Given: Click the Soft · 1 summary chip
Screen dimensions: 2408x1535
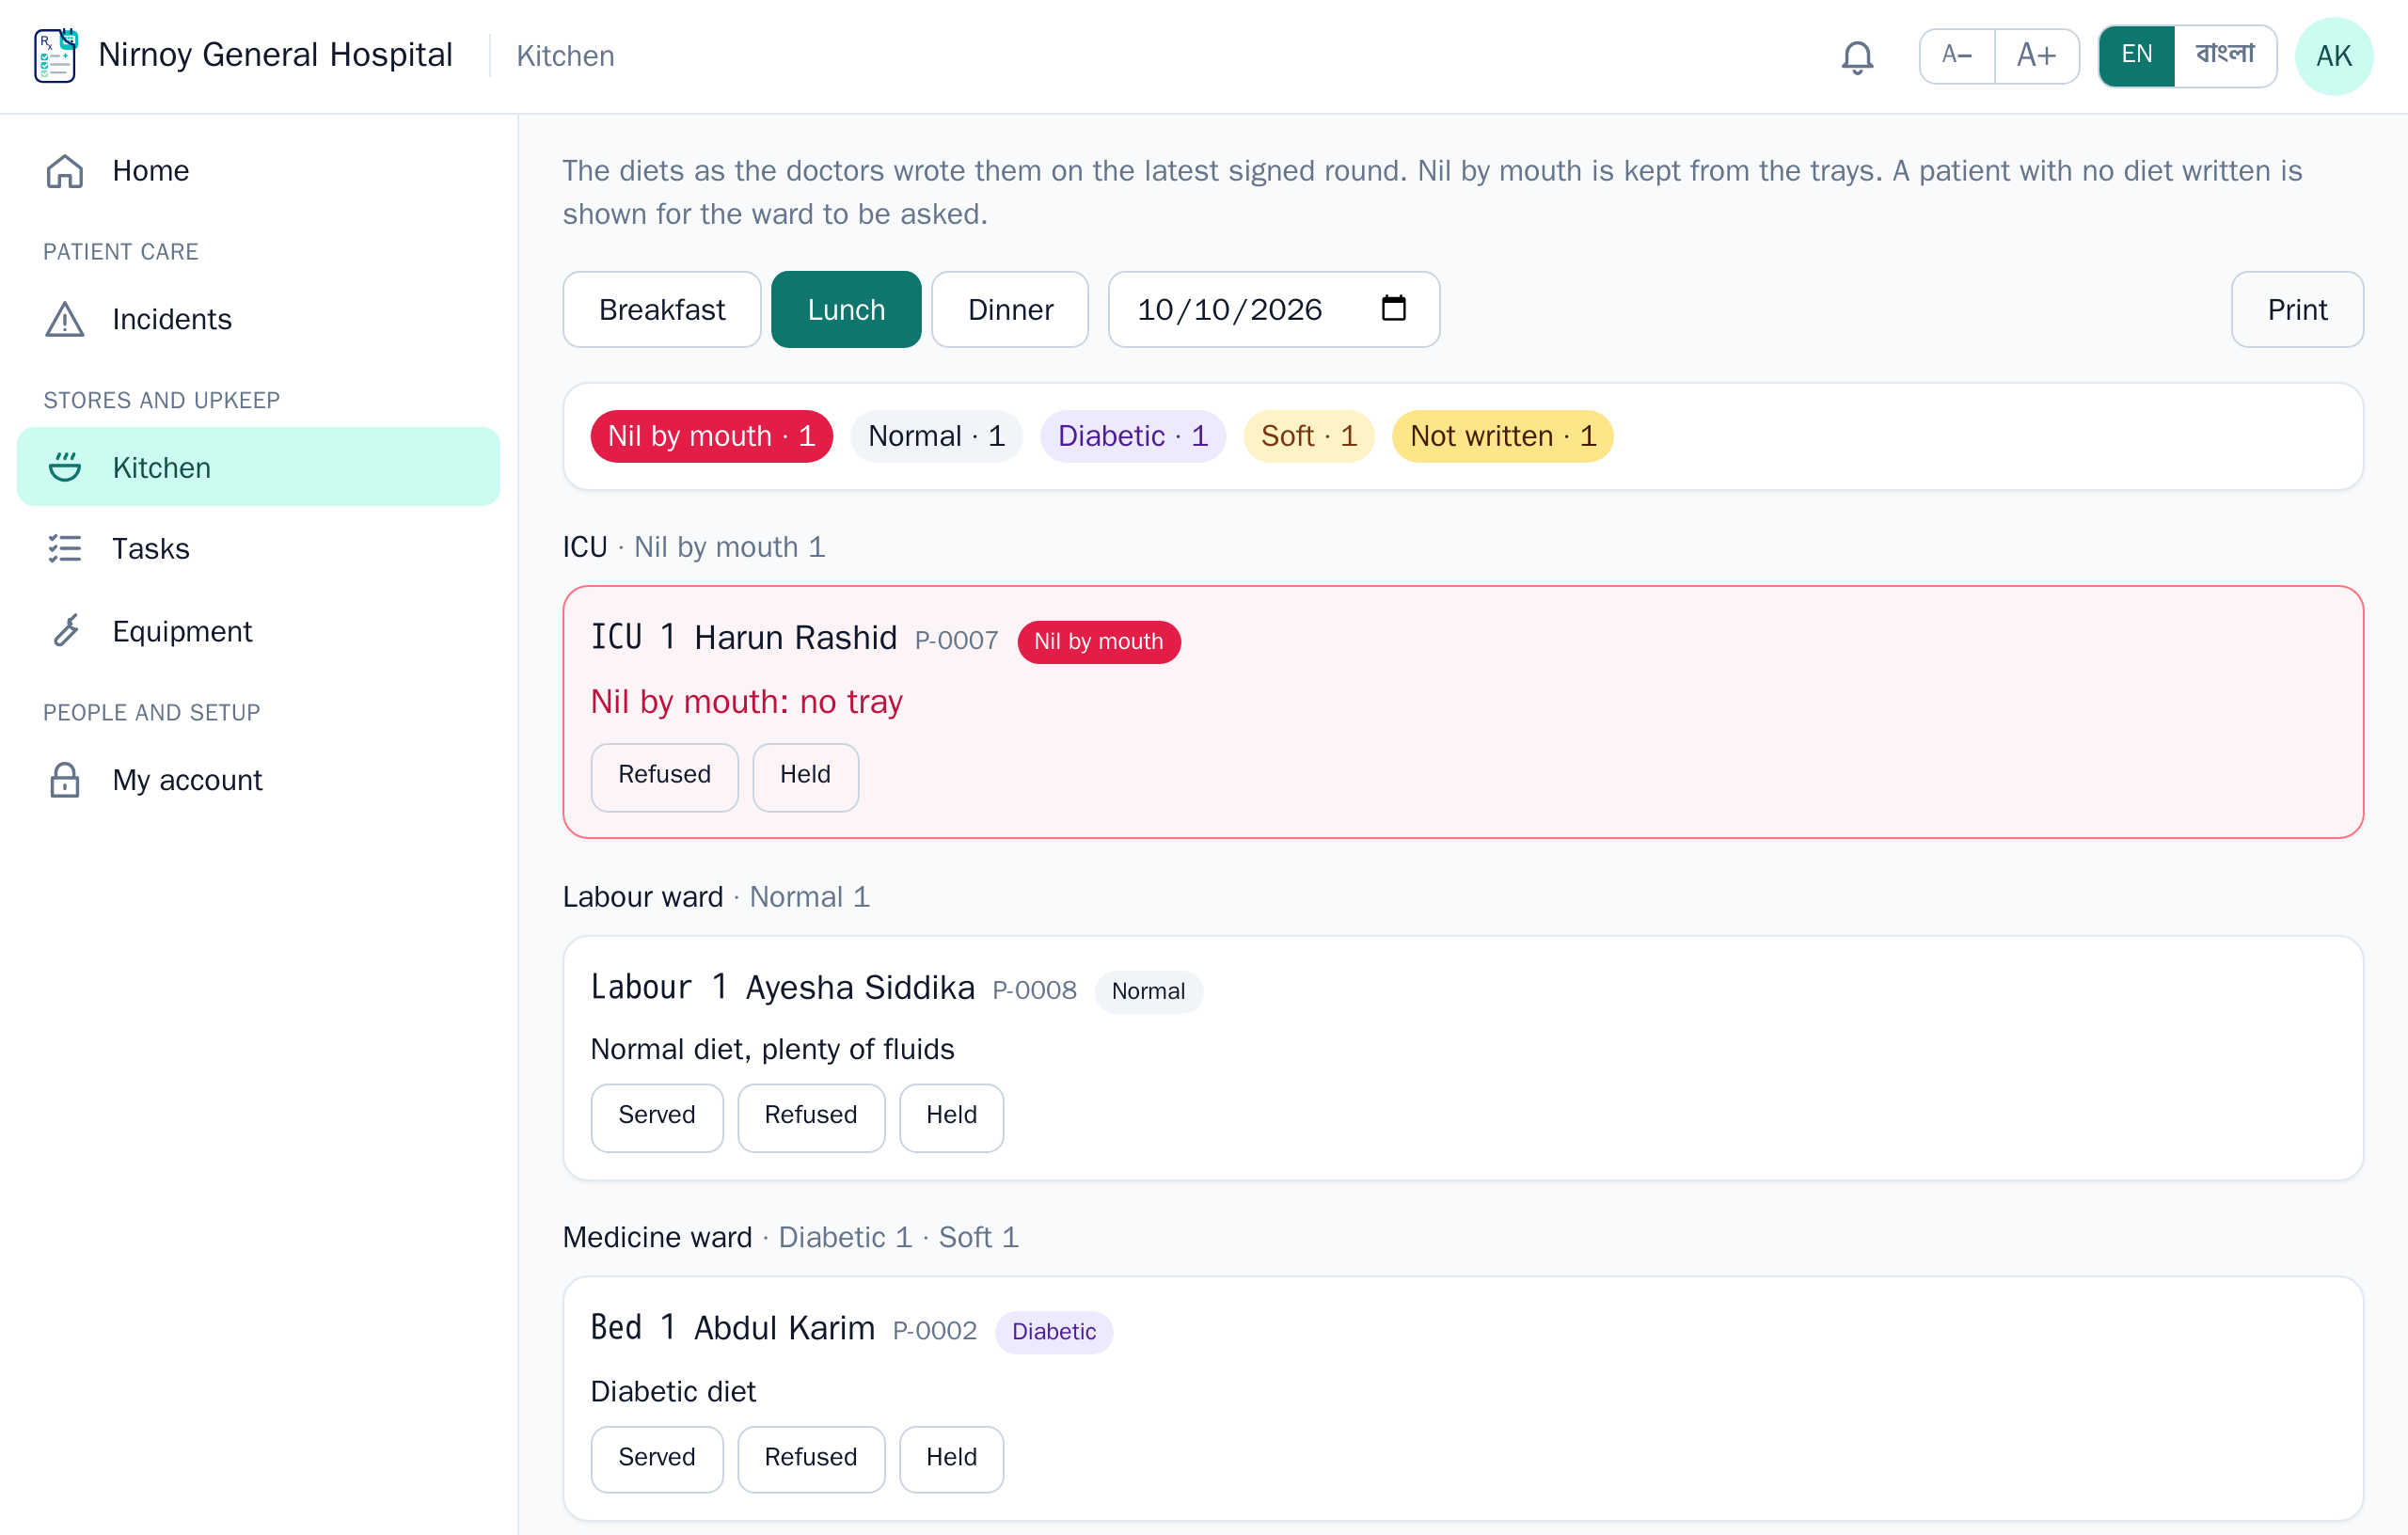Looking at the screenshot, I should [x=1308, y=436].
